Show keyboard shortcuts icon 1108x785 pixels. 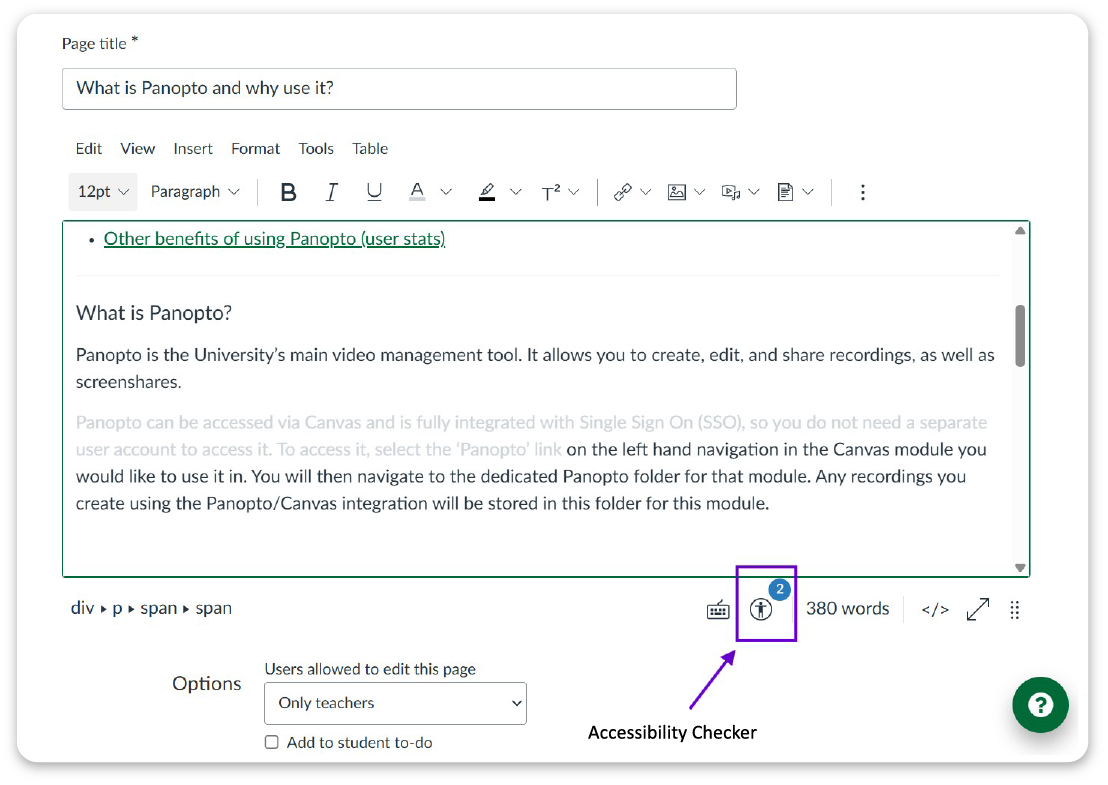point(718,610)
